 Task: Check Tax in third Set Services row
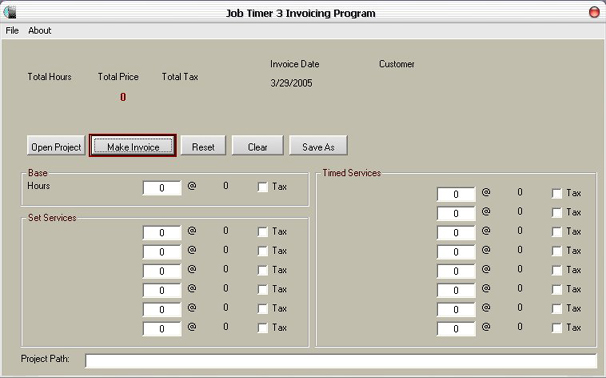point(263,271)
